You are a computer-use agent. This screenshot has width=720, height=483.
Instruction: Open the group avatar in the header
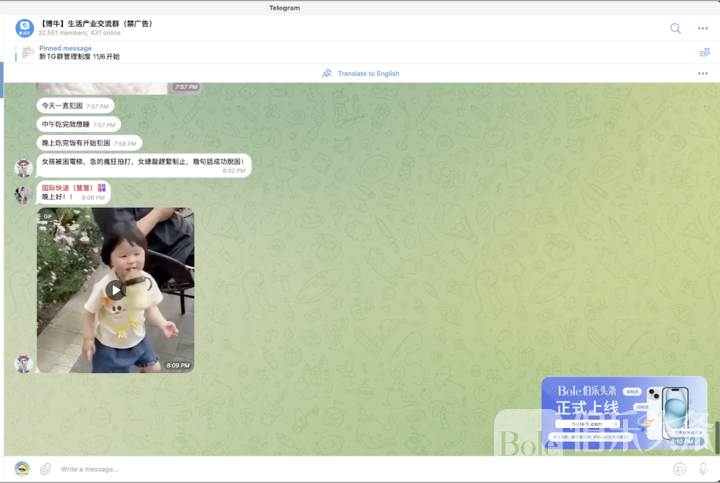tap(25, 28)
